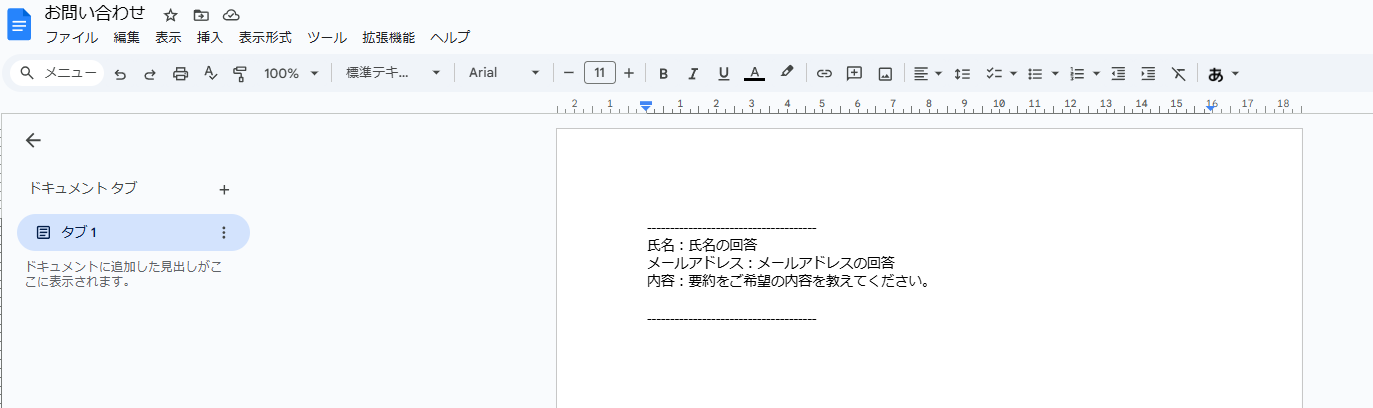Click the print icon in toolbar

pos(180,73)
